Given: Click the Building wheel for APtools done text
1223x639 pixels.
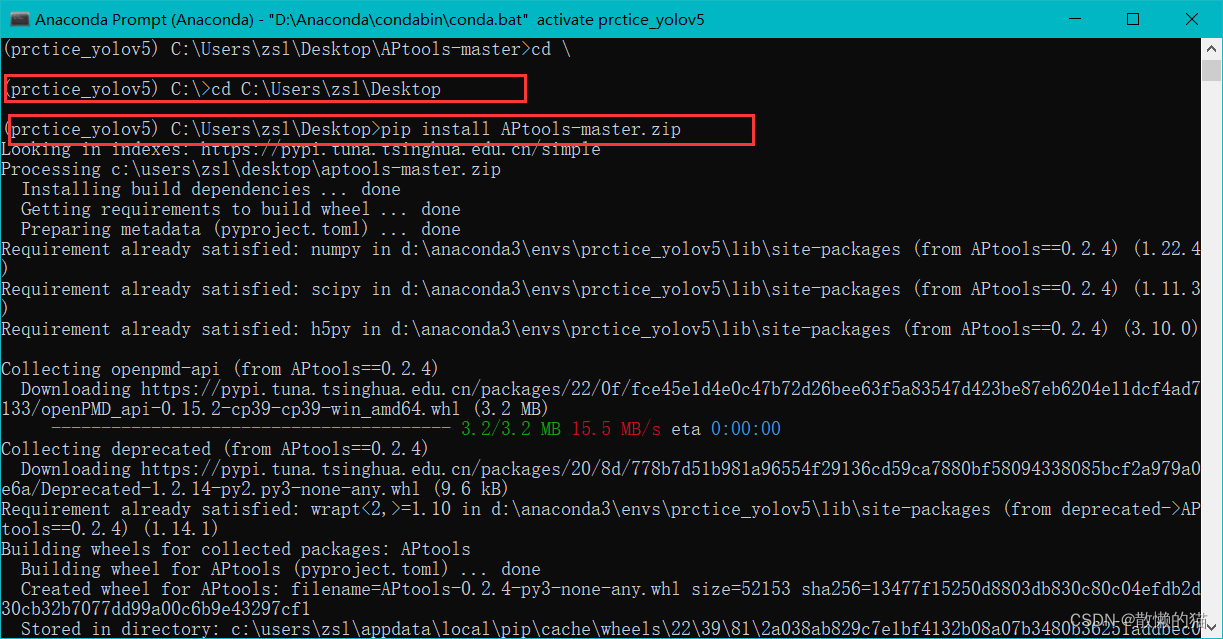Looking at the screenshot, I should pos(280,568).
